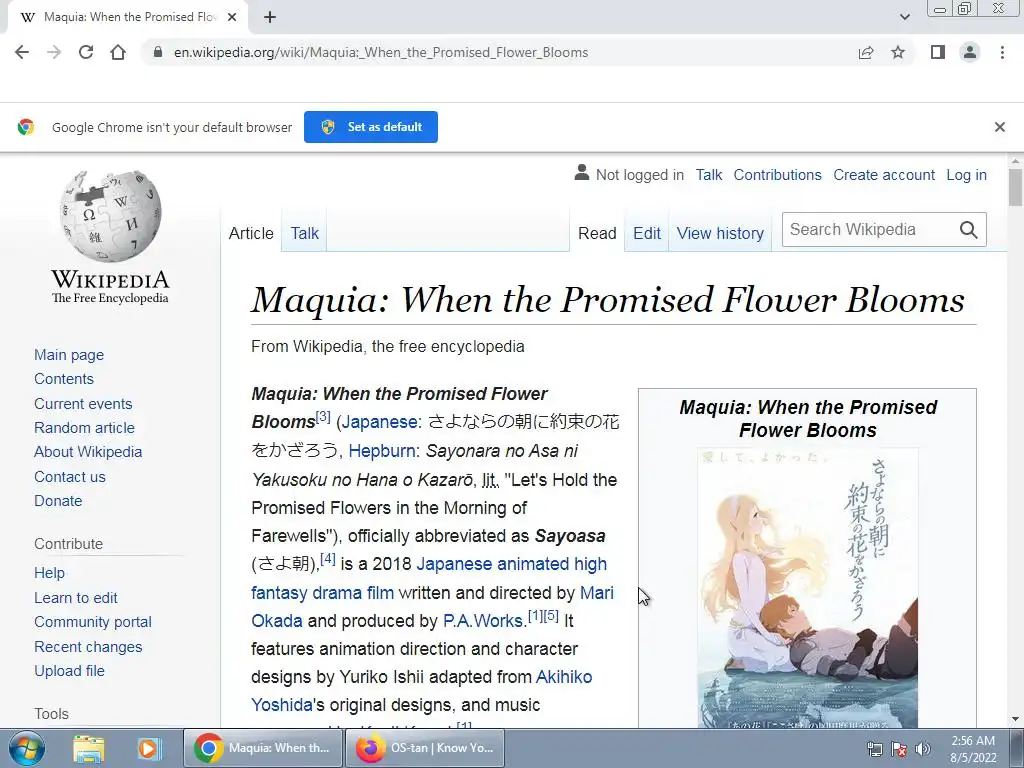Open the network tray icon

[874, 749]
